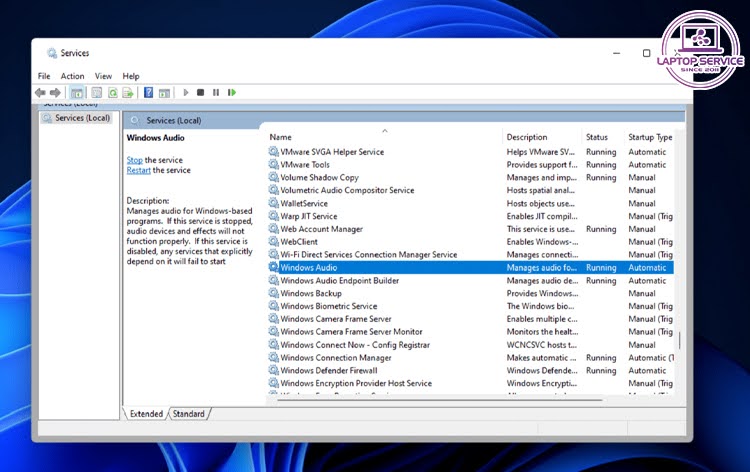The width and height of the screenshot is (750, 472).
Task: Switch to the Standard tab
Action: (188, 413)
